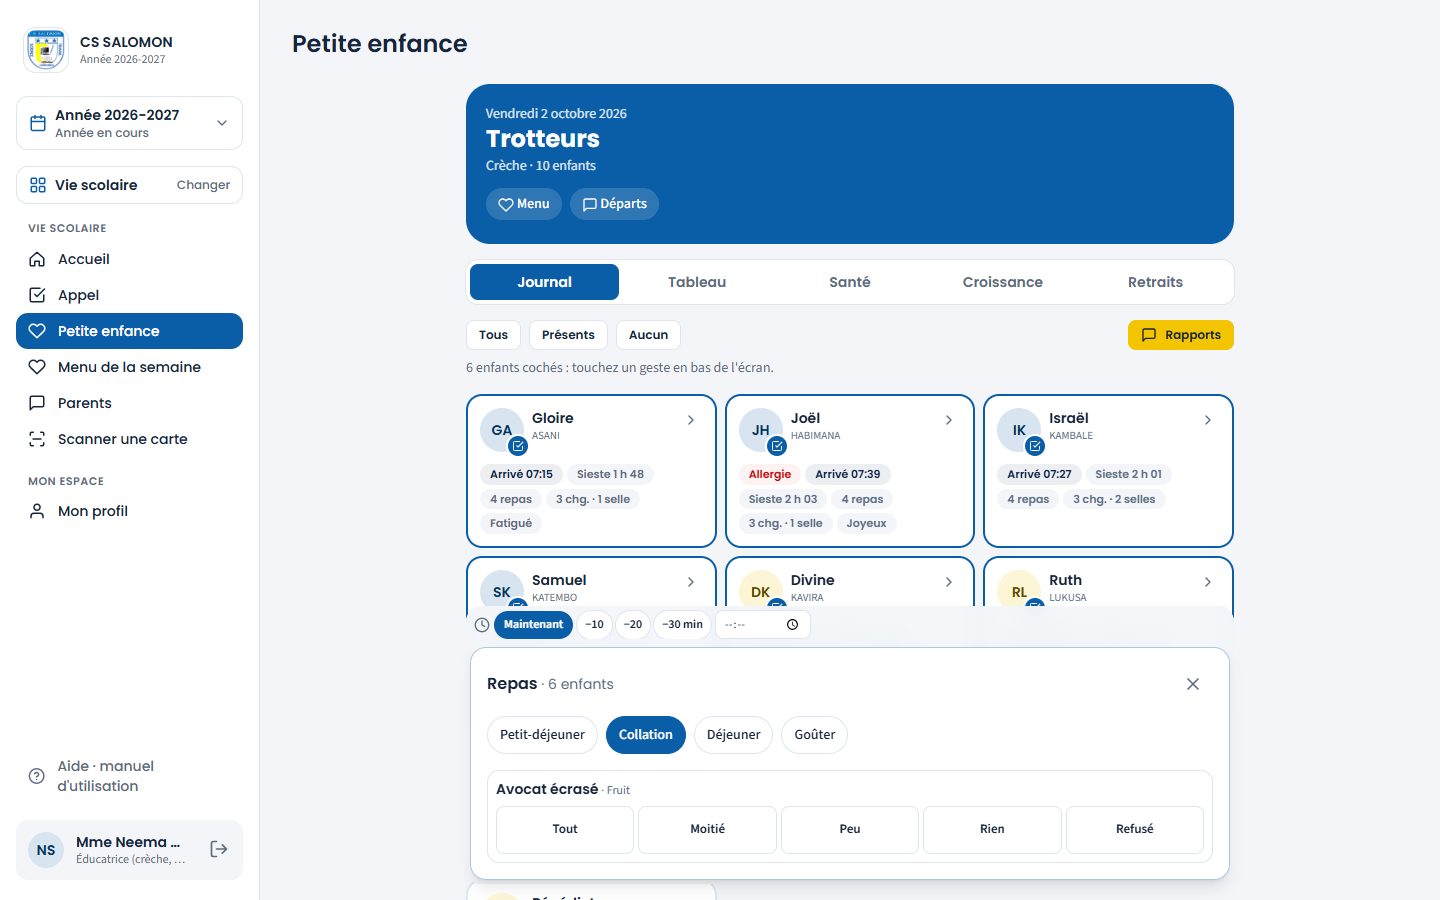Open Joël's card with its chevron
Image resolution: width=1440 pixels, height=900 pixels.
[x=949, y=420]
